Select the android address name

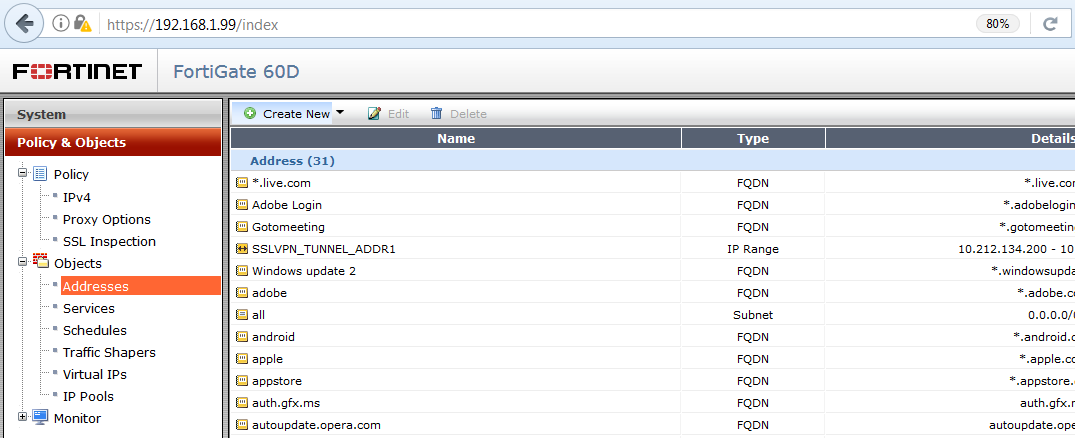click(273, 337)
